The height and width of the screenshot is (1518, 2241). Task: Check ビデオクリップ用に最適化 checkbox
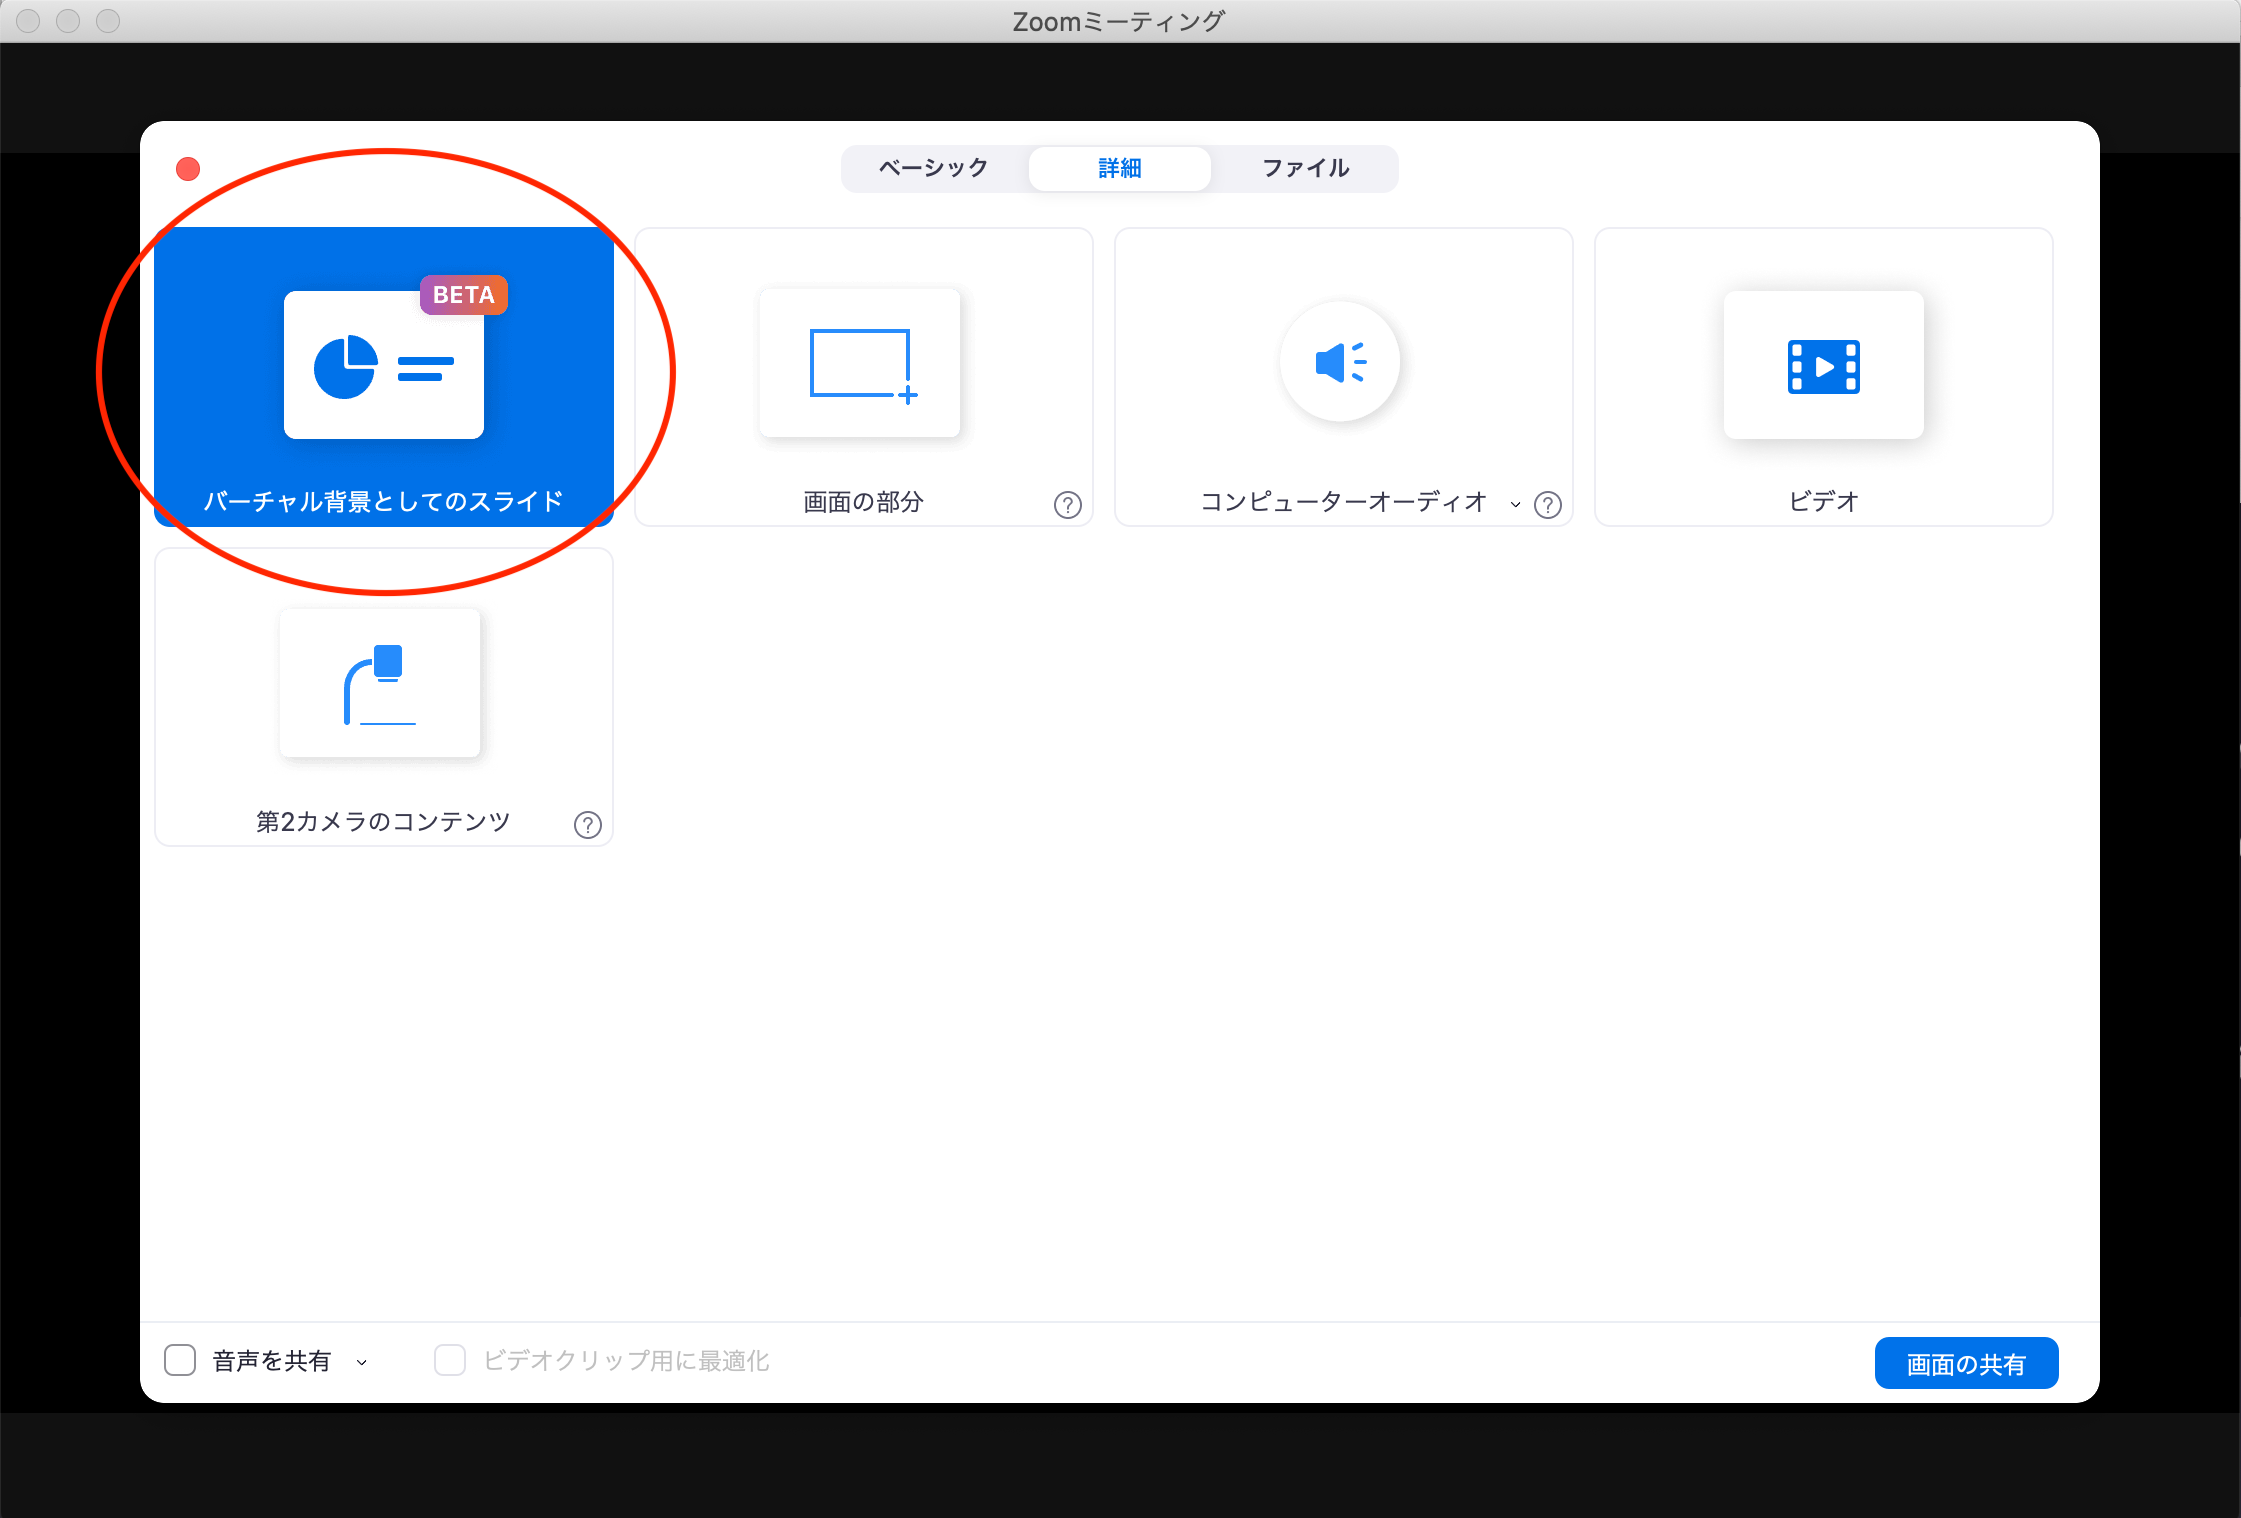(450, 1360)
